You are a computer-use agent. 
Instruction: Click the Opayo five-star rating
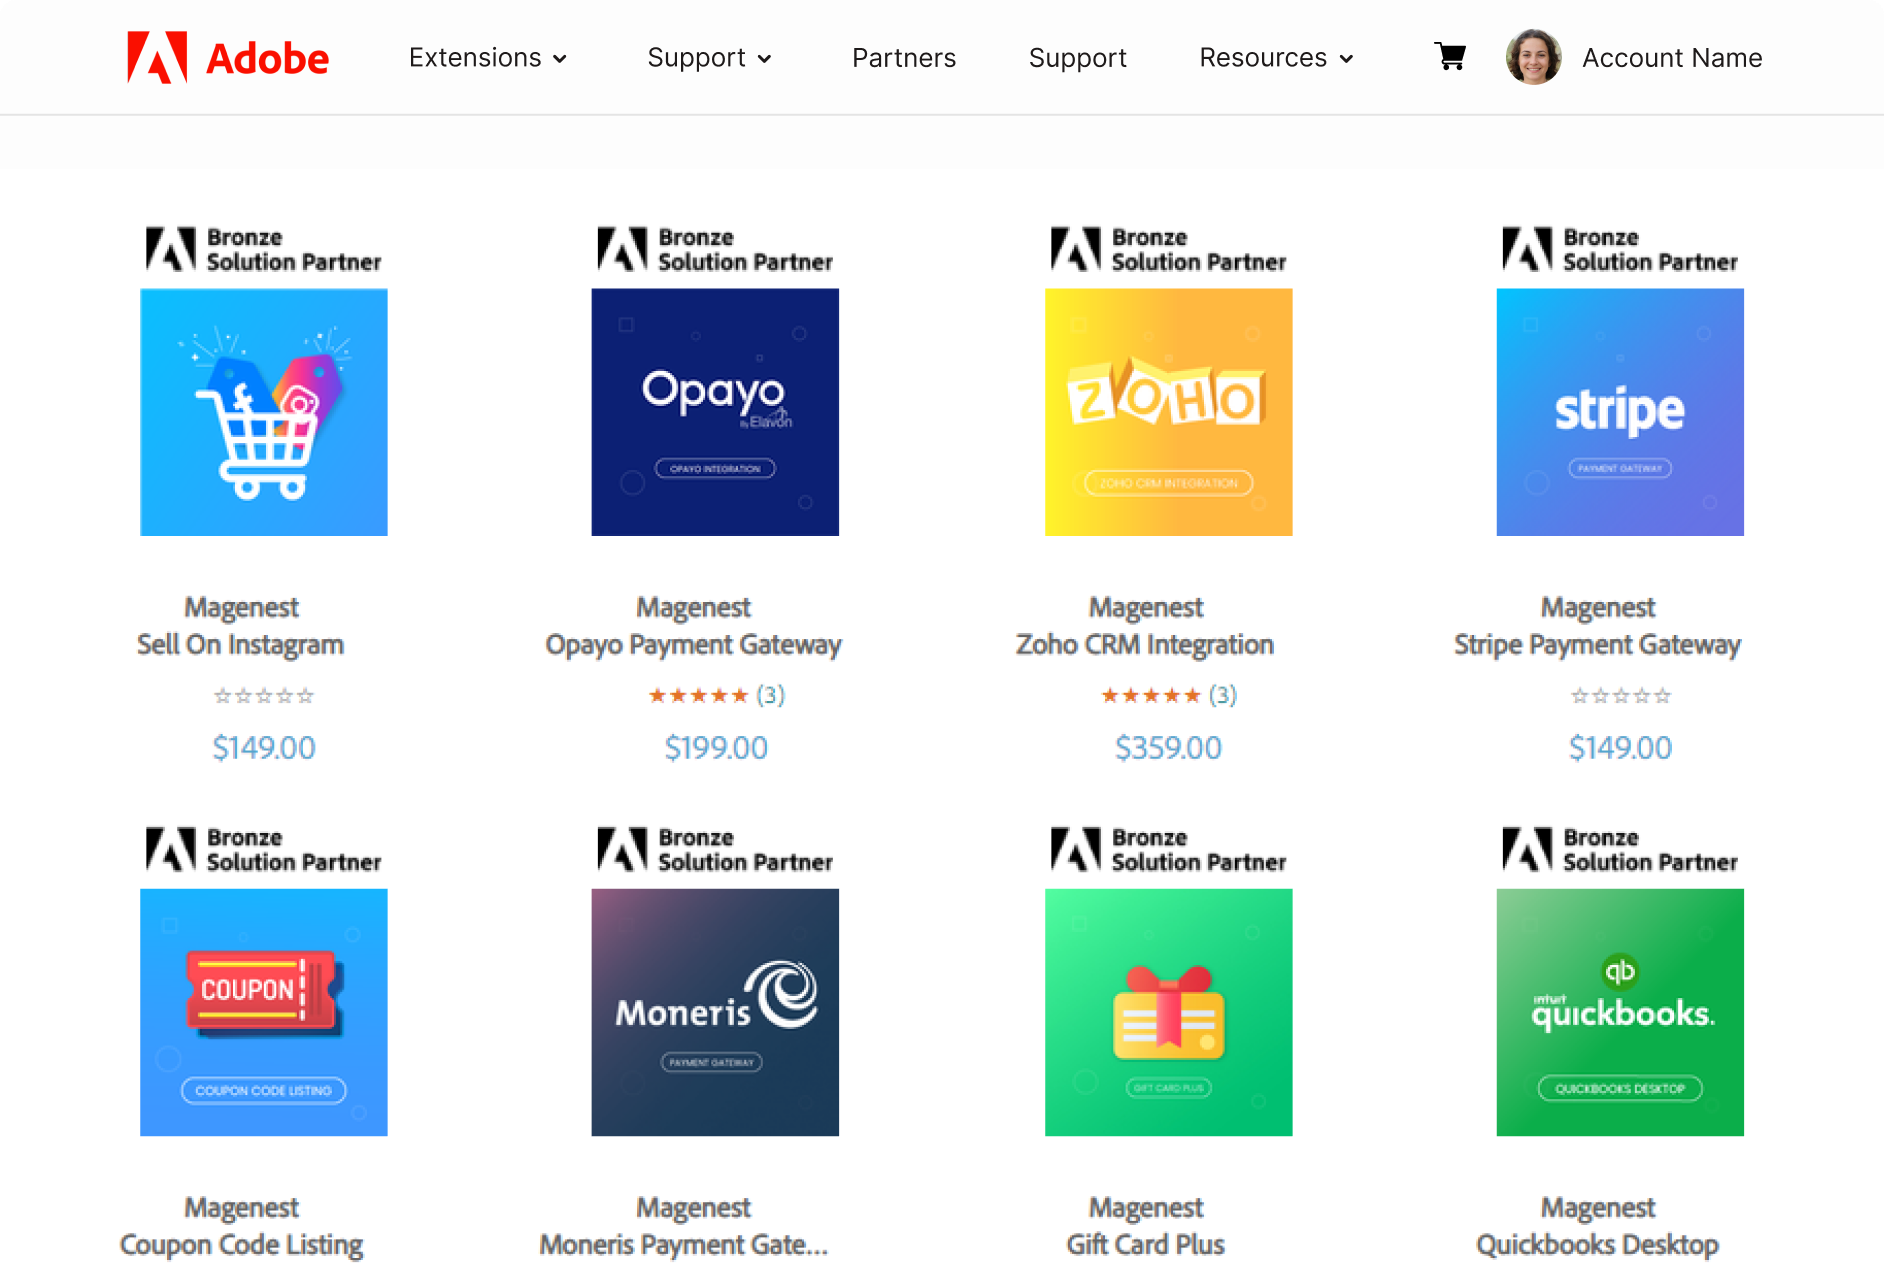coord(698,695)
